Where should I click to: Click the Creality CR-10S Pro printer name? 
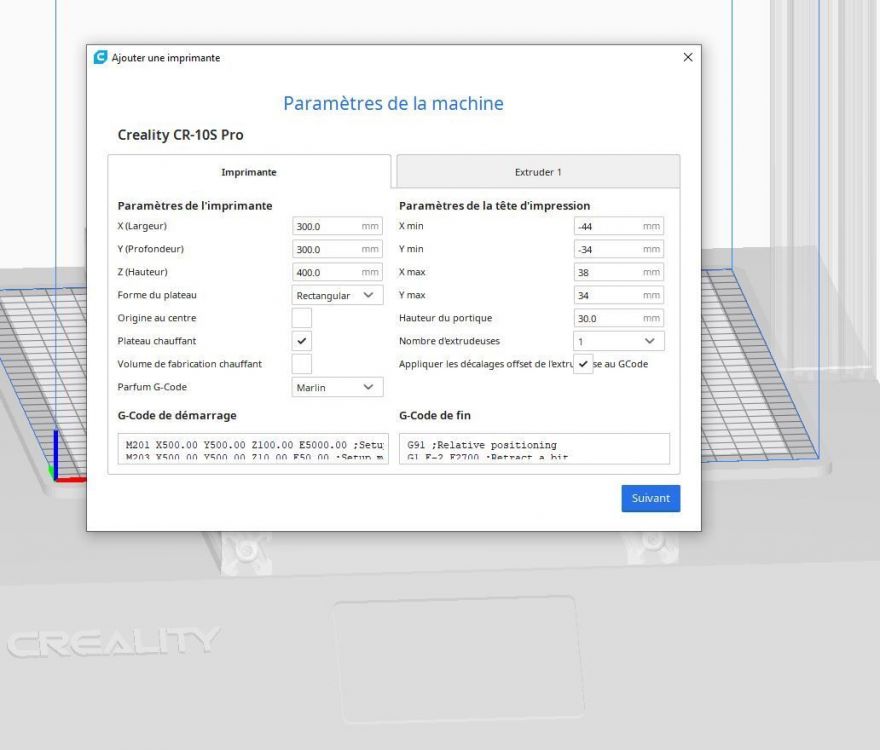click(180, 135)
